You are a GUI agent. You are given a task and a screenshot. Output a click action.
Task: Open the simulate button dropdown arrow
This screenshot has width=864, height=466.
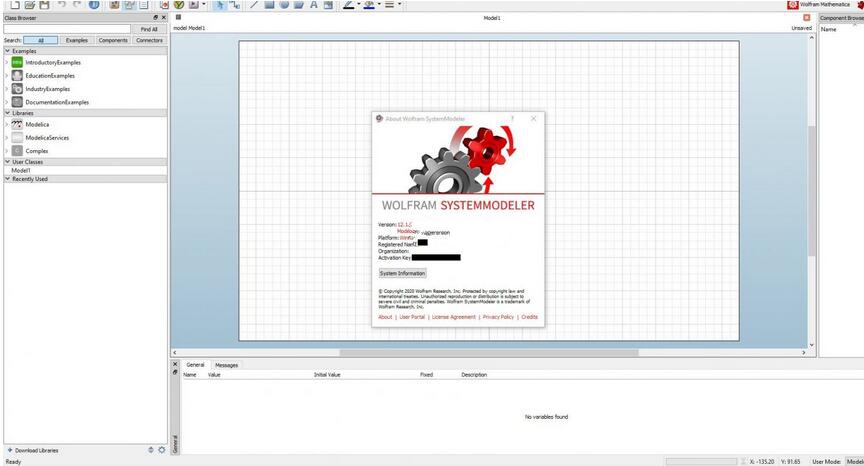[x=204, y=4]
